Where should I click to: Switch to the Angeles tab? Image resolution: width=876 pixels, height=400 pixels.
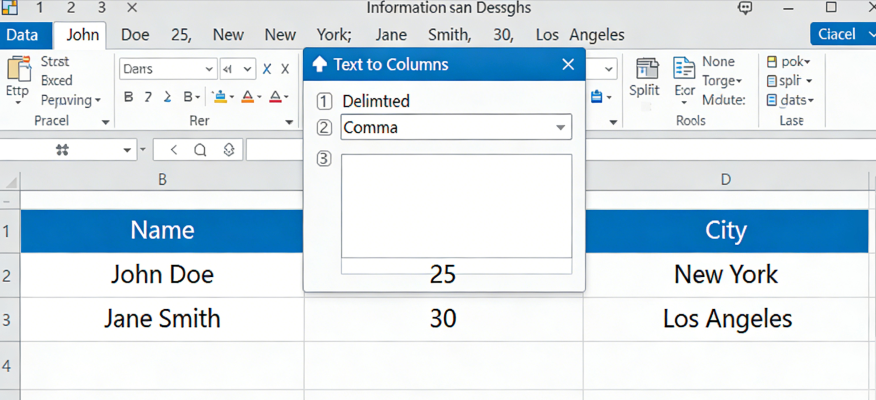point(597,35)
